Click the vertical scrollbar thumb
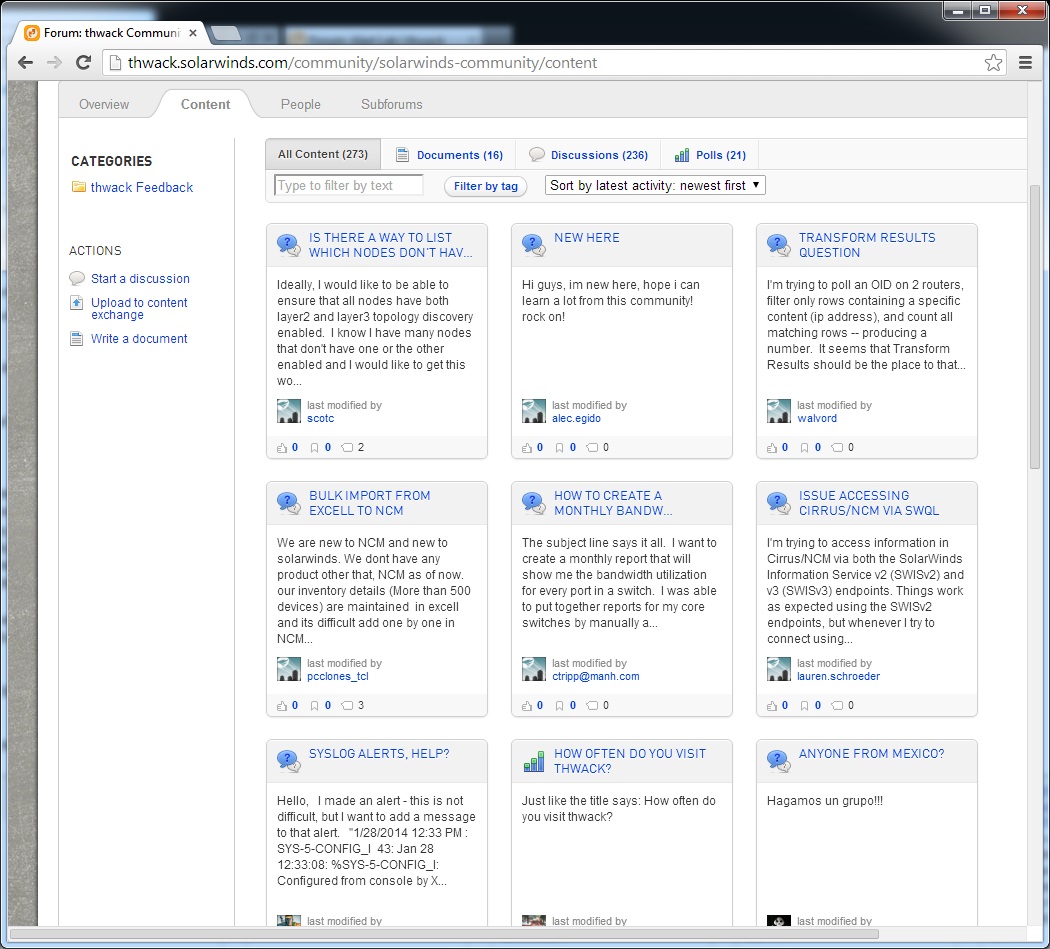Image resolution: width=1050 pixels, height=949 pixels. click(x=1035, y=326)
